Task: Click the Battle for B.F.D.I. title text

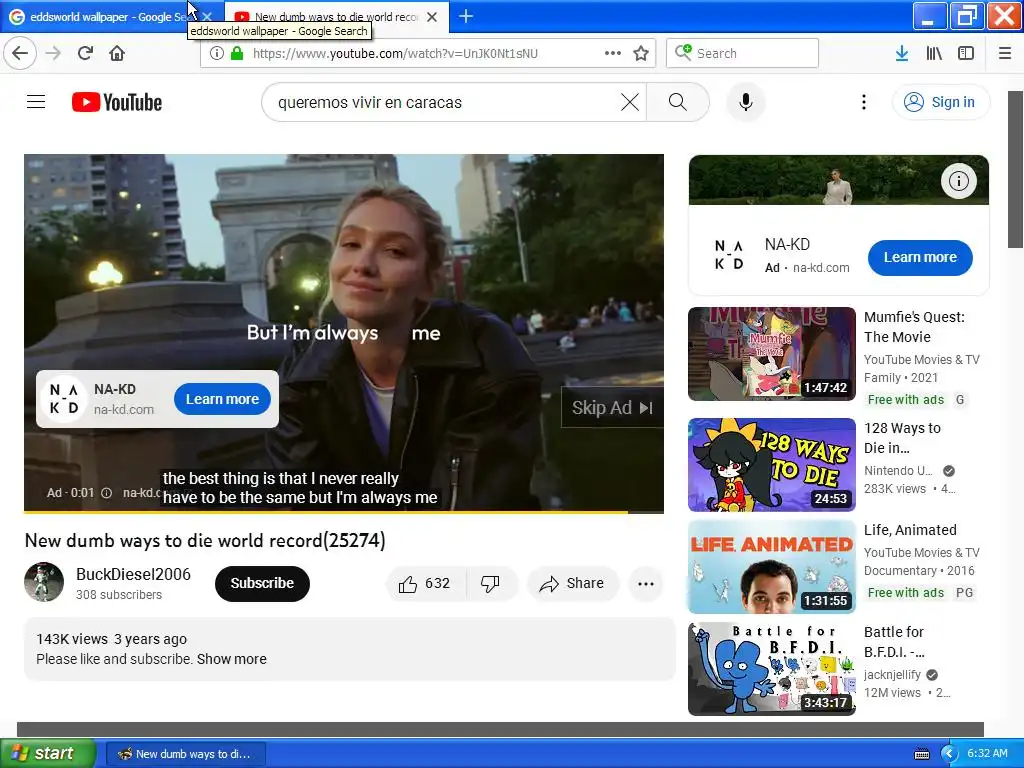Action: (x=894, y=642)
